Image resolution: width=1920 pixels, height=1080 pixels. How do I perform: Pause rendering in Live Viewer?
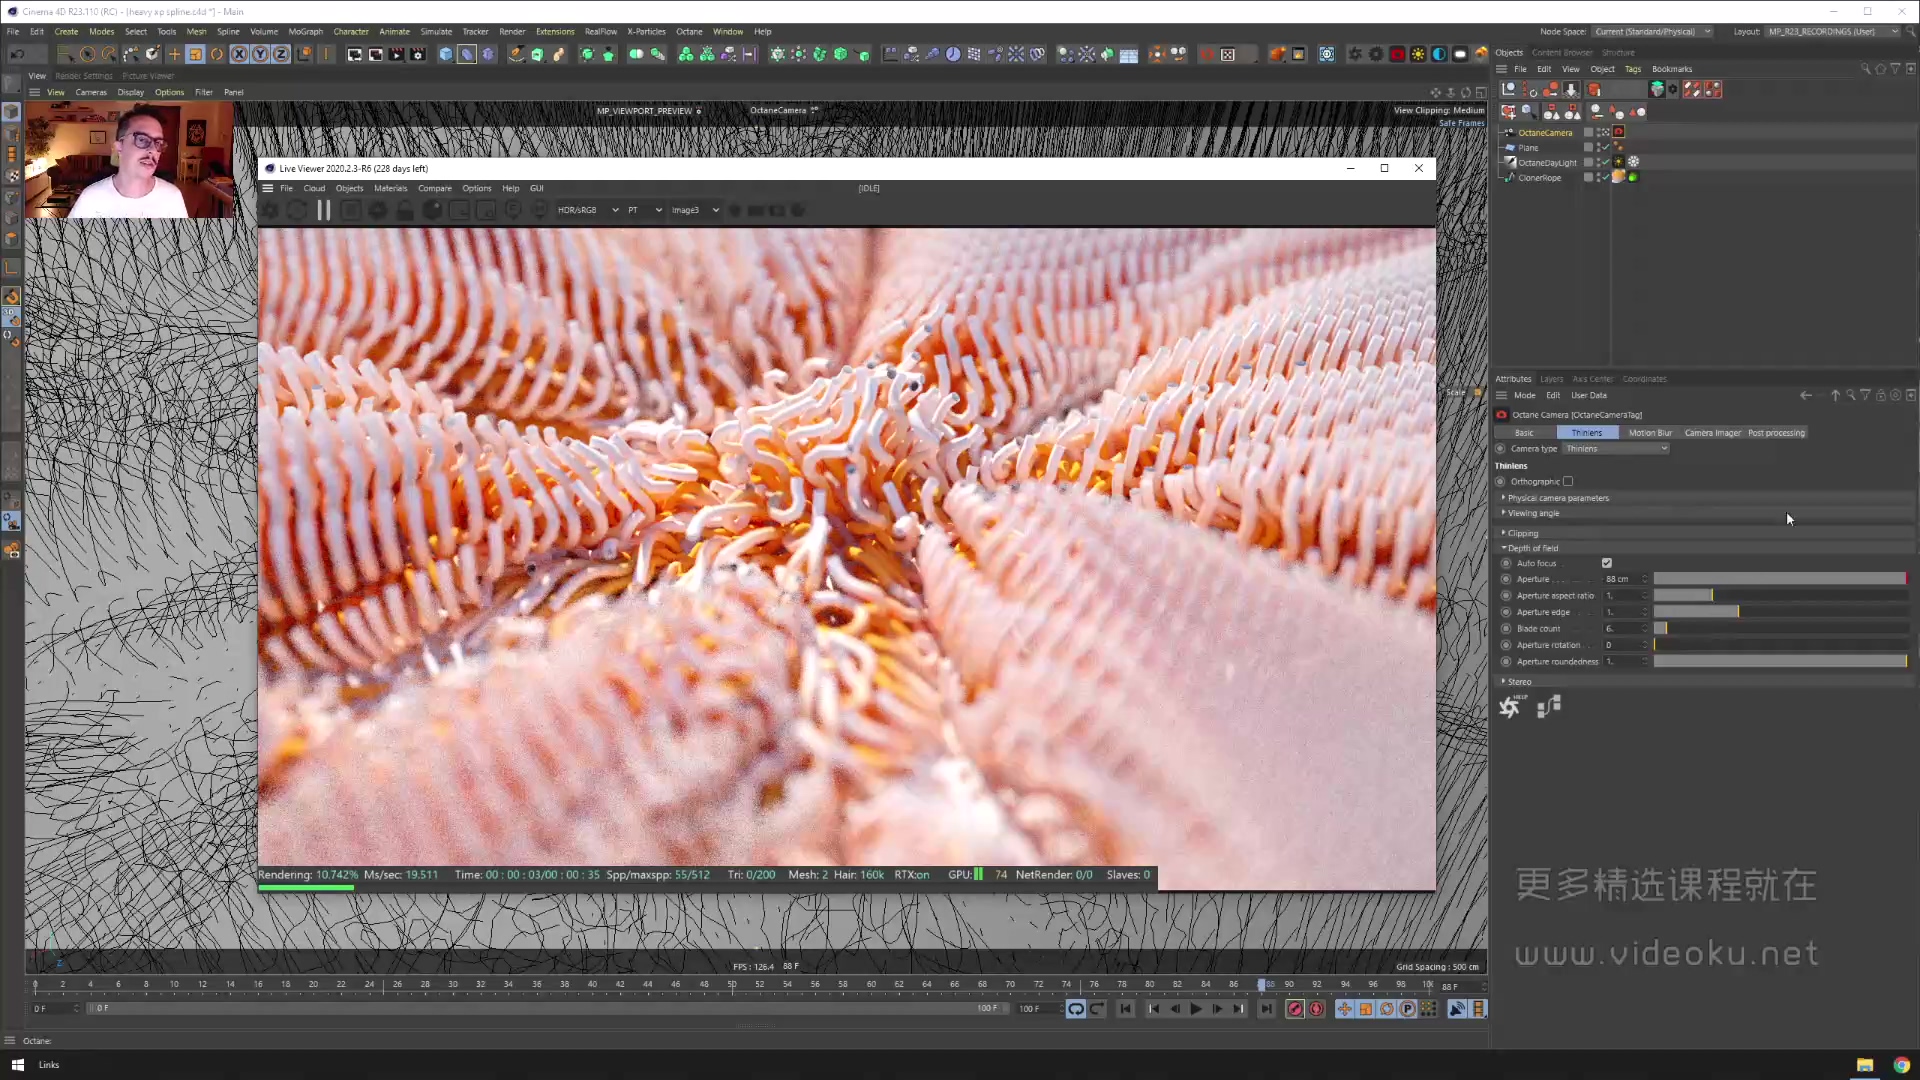(323, 210)
